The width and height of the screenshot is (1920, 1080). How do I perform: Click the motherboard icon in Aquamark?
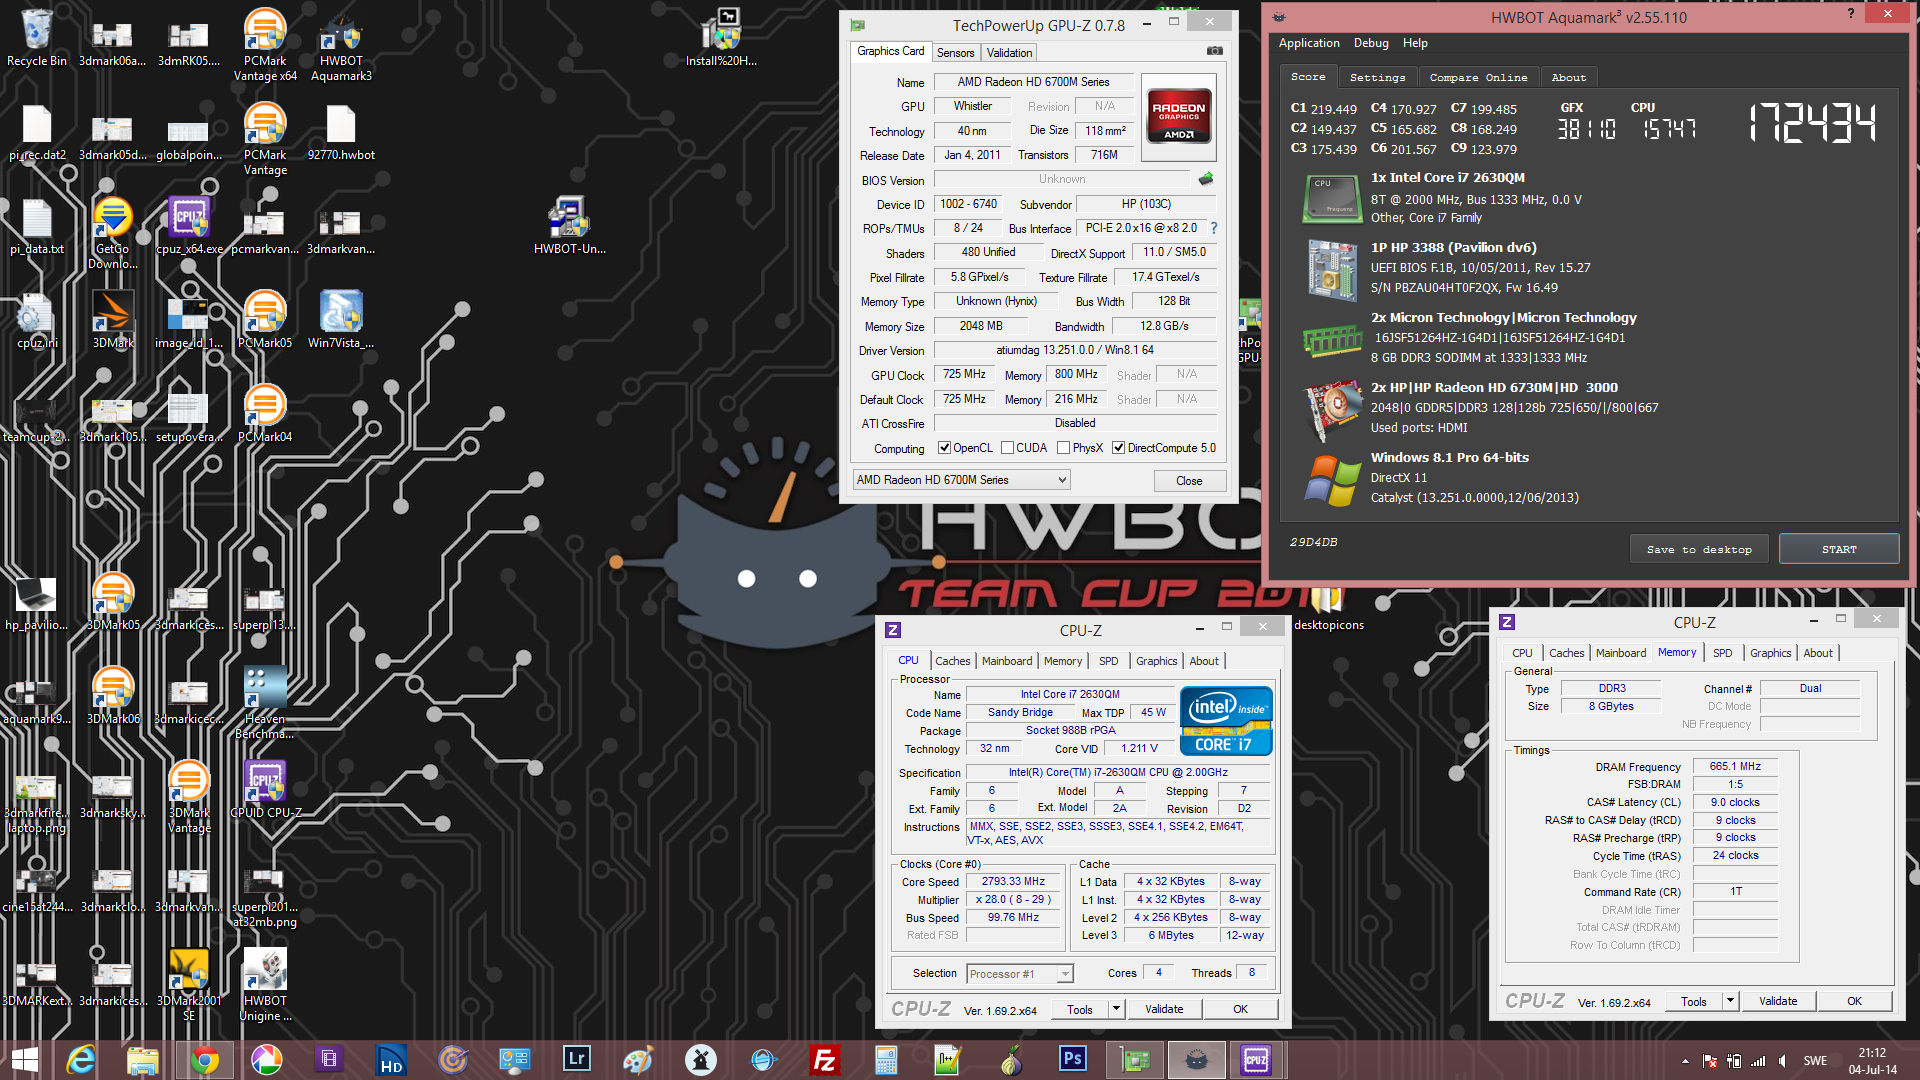point(1332,269)
